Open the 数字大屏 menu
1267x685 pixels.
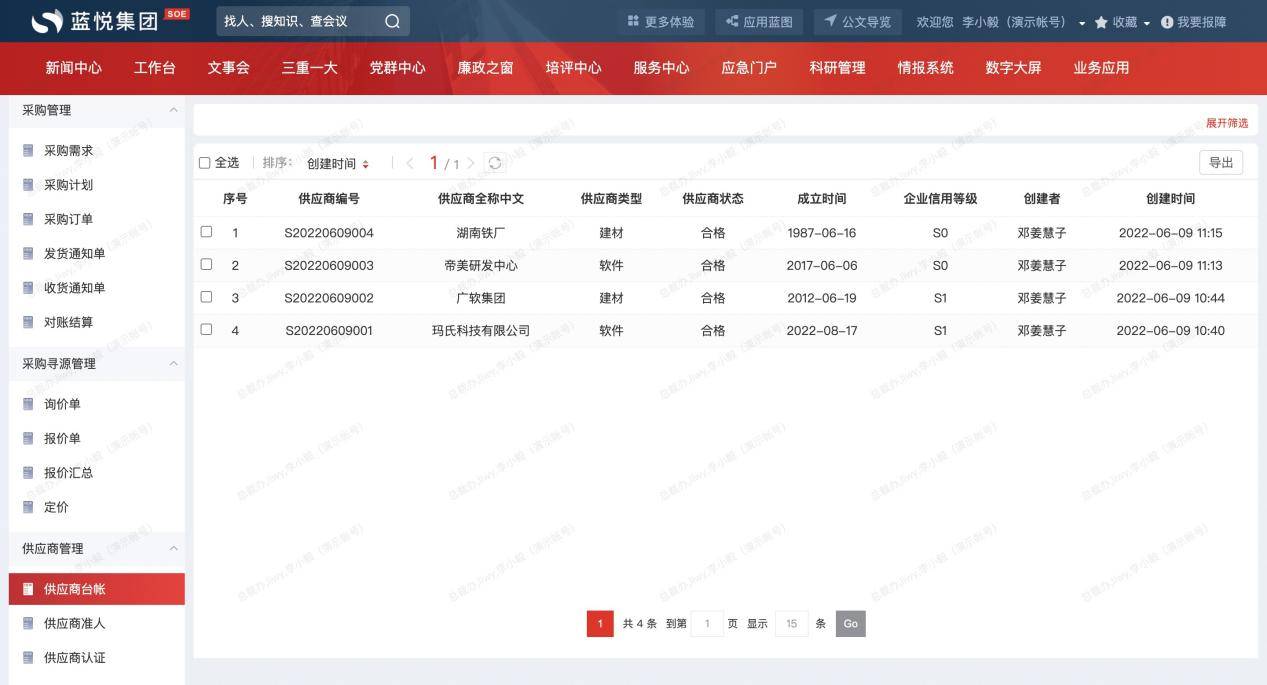click(x=1013, y=68)
